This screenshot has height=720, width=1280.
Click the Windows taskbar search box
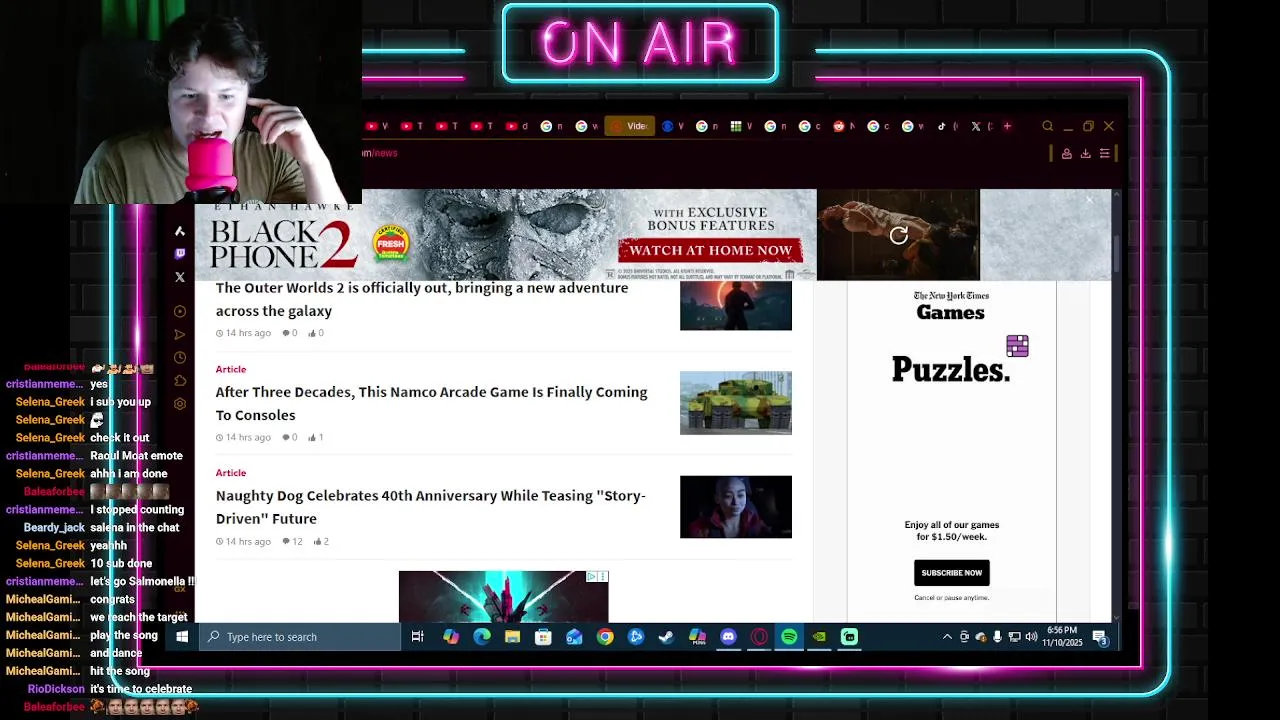click(x=300, y=637)
